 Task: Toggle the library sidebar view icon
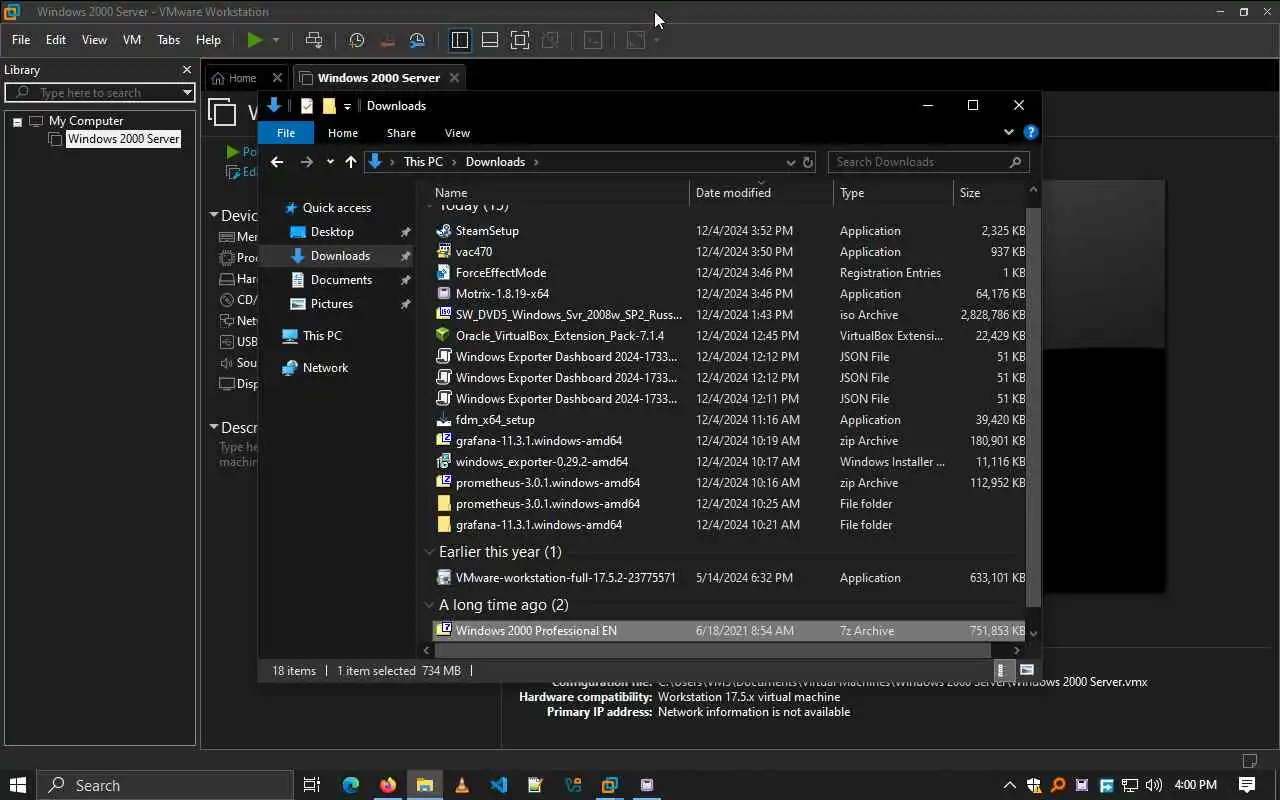[x=460, y=40]
